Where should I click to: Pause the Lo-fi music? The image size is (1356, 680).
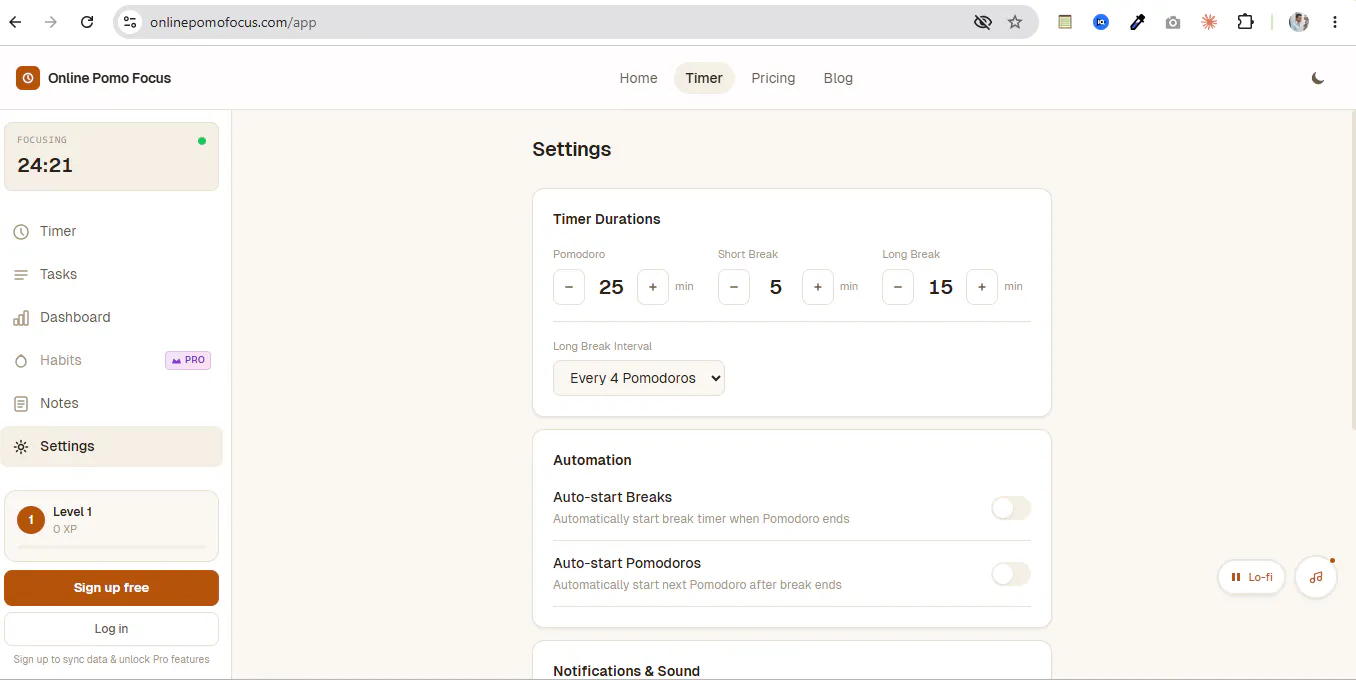pyautogui.click(x=1251, y=577)
